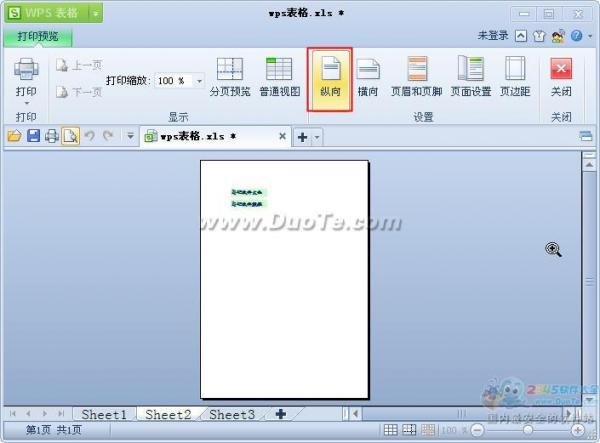The image size is (600, 443).
Task: Click the redo arrow icon
Action: point(108,135)
